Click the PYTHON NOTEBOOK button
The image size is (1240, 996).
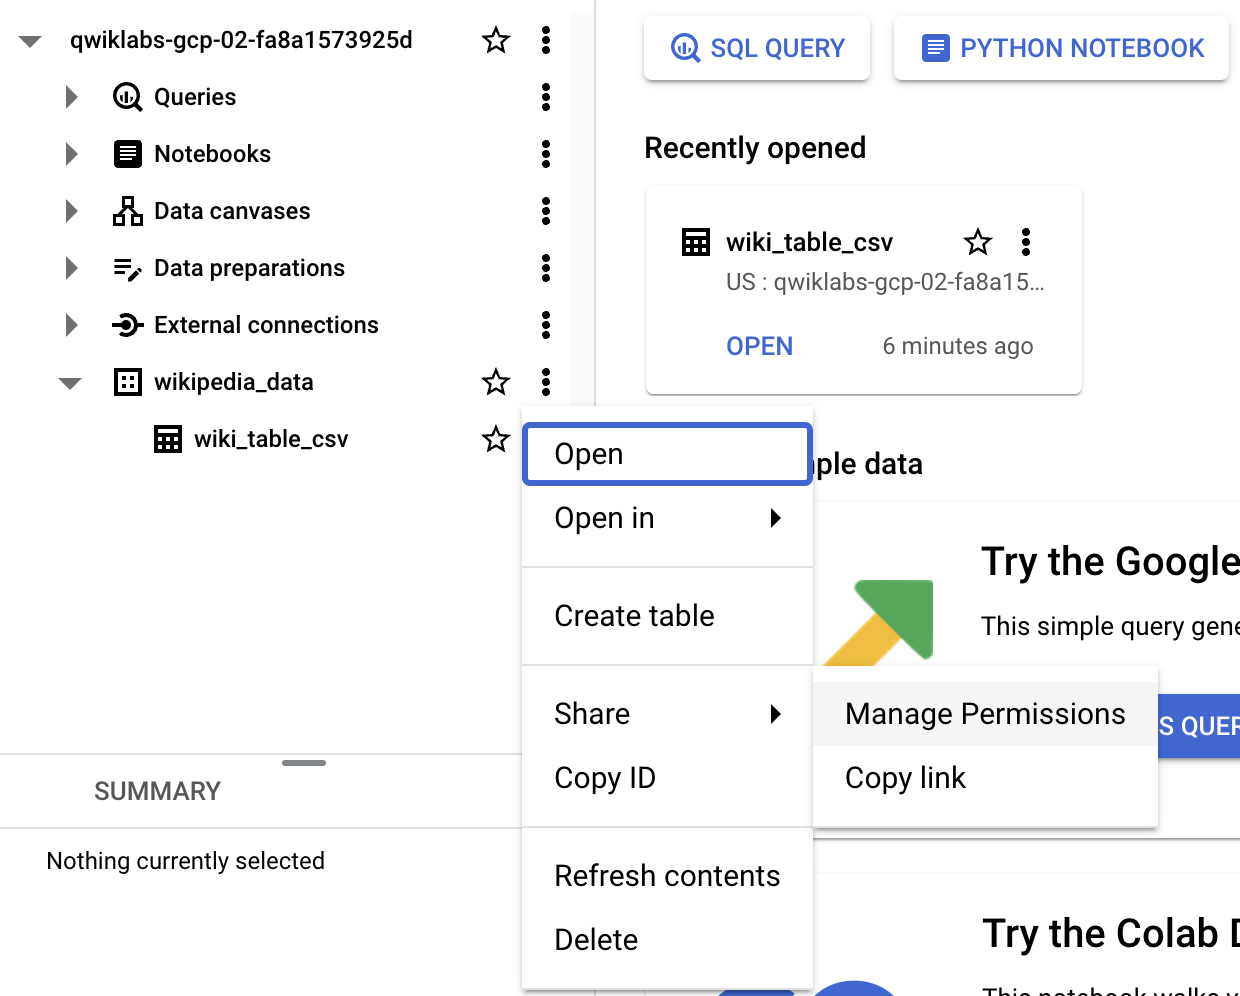click(x=1060, y=47)
